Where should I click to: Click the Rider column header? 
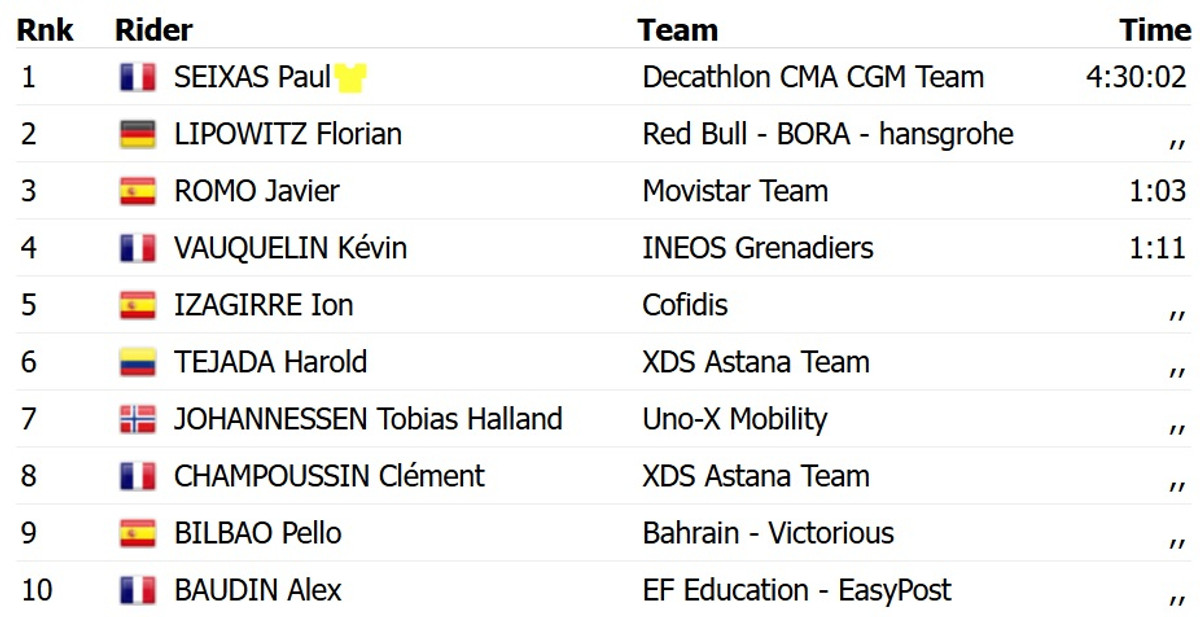pos(154,30)
